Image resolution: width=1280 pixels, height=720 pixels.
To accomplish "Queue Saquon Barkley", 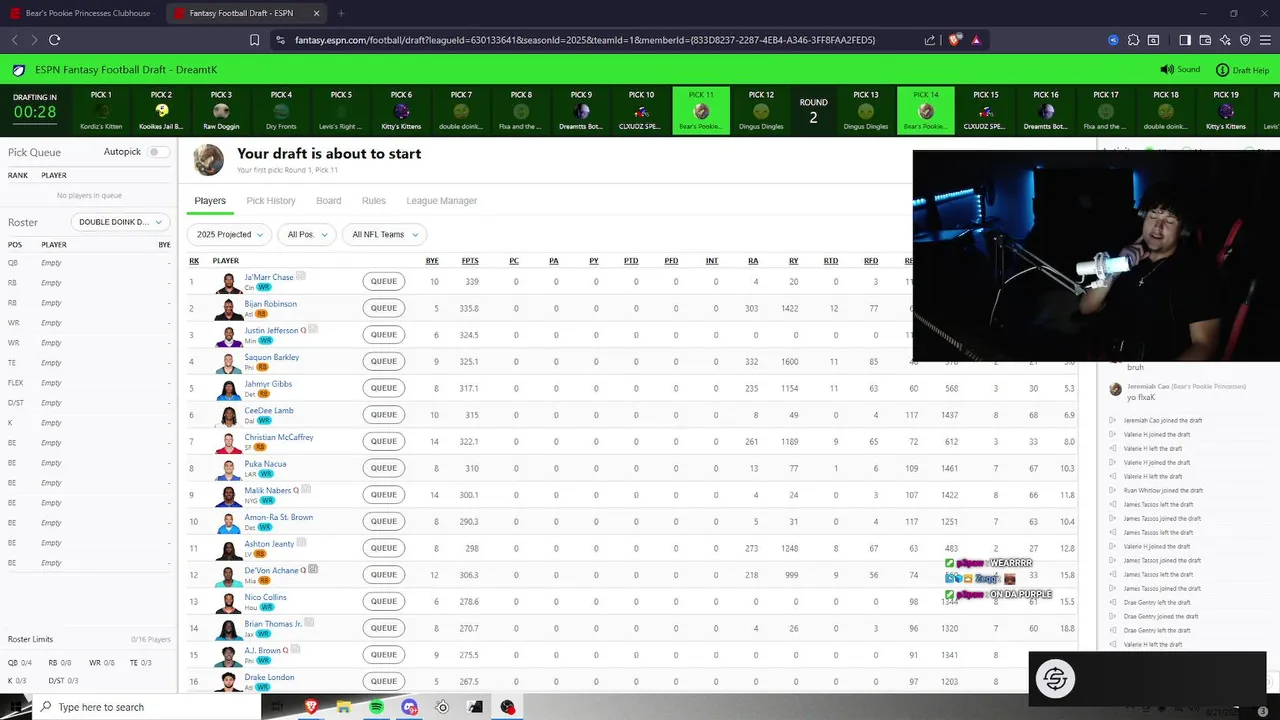I will tap(384, 361).
